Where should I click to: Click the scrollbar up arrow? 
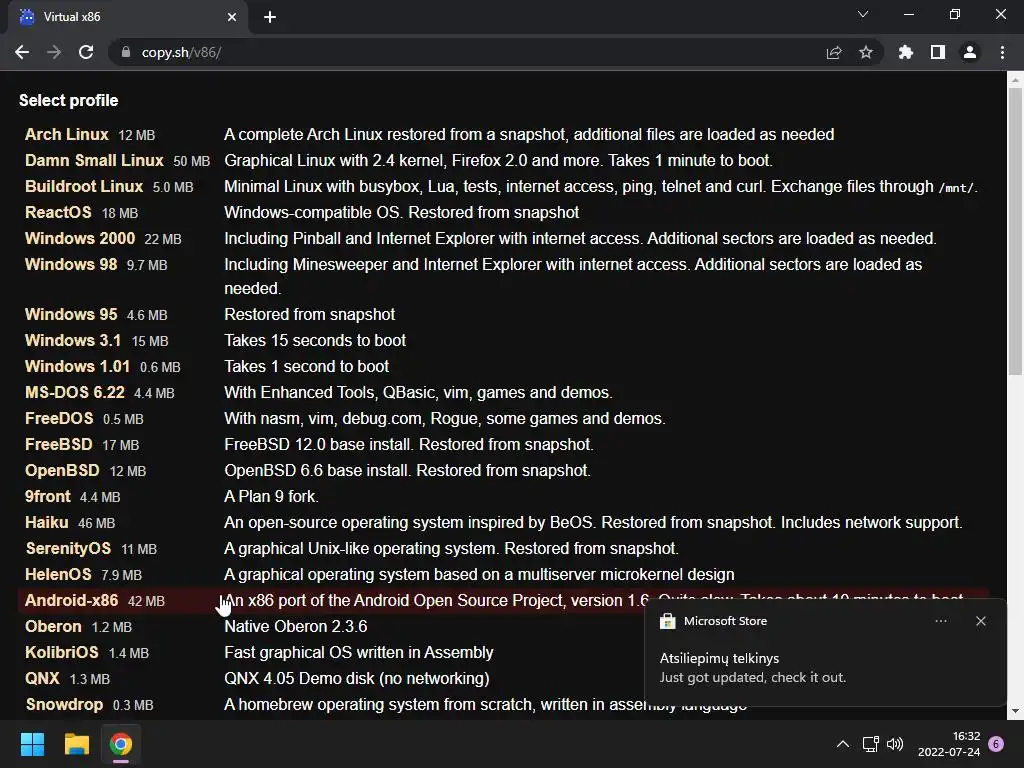pyautogui.click(x=1015, y=80)
